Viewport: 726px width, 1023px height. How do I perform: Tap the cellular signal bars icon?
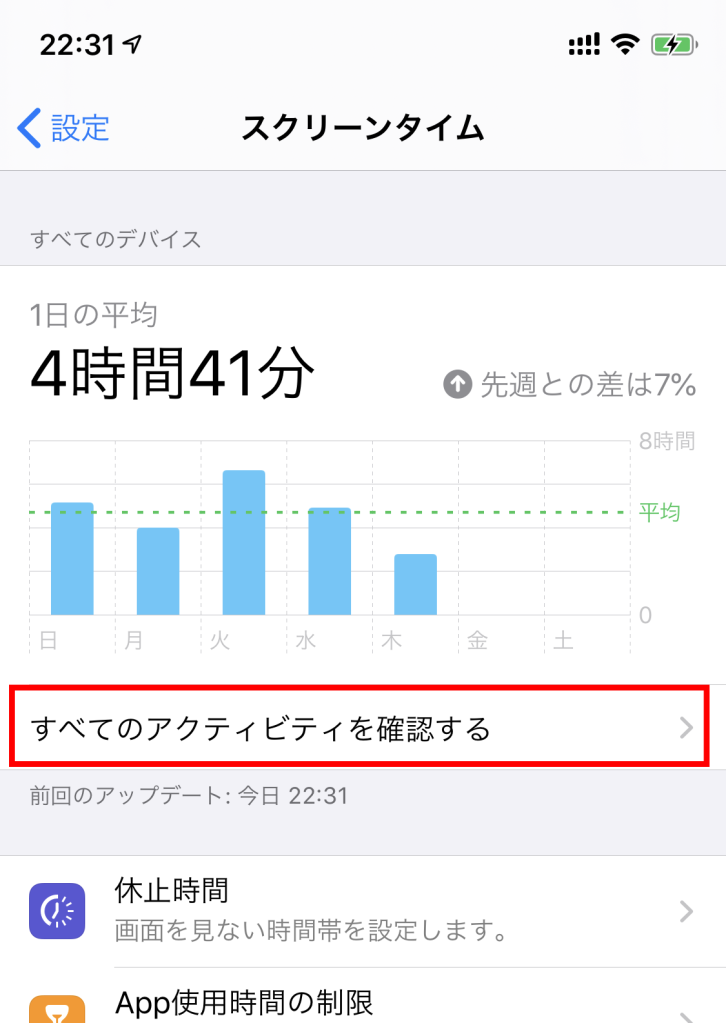pyautogui.click(x=584, y=44)
